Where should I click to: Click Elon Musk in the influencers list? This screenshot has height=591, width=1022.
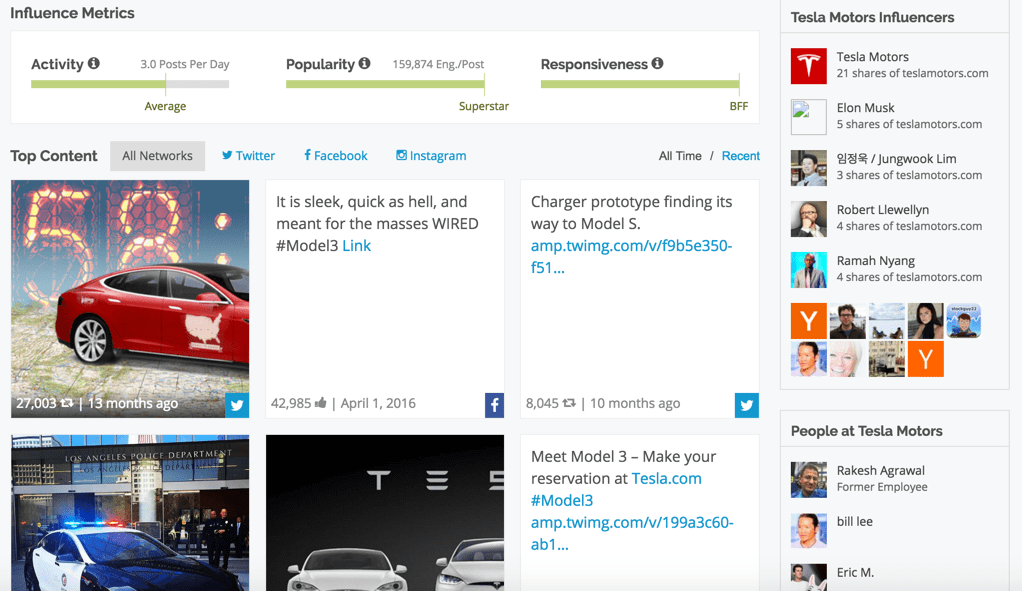pos(863,107)
